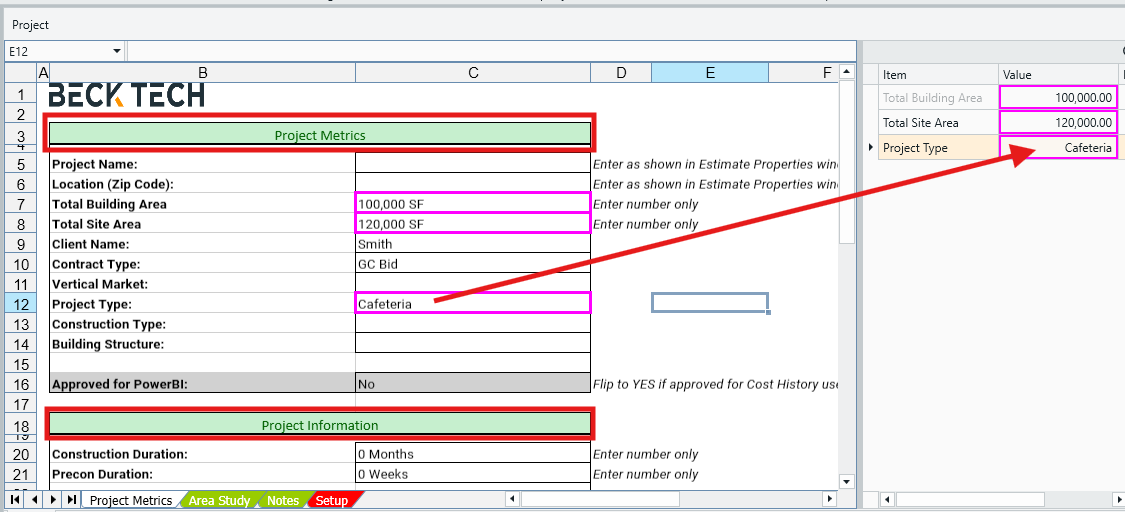This screenshot has width=1125, height=512.
Task: Click the previous sheet navigation arrow
Action: pos(34,499)
